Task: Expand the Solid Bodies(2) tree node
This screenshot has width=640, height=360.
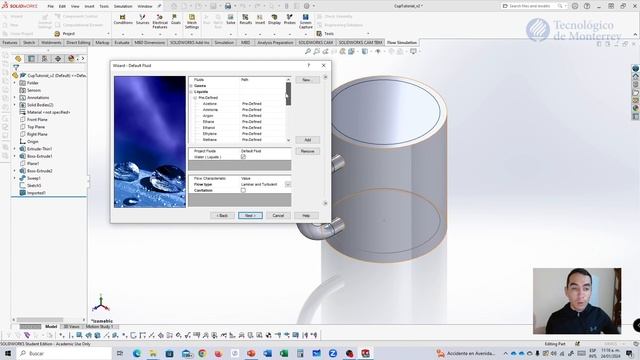Action: coord(15,105)
